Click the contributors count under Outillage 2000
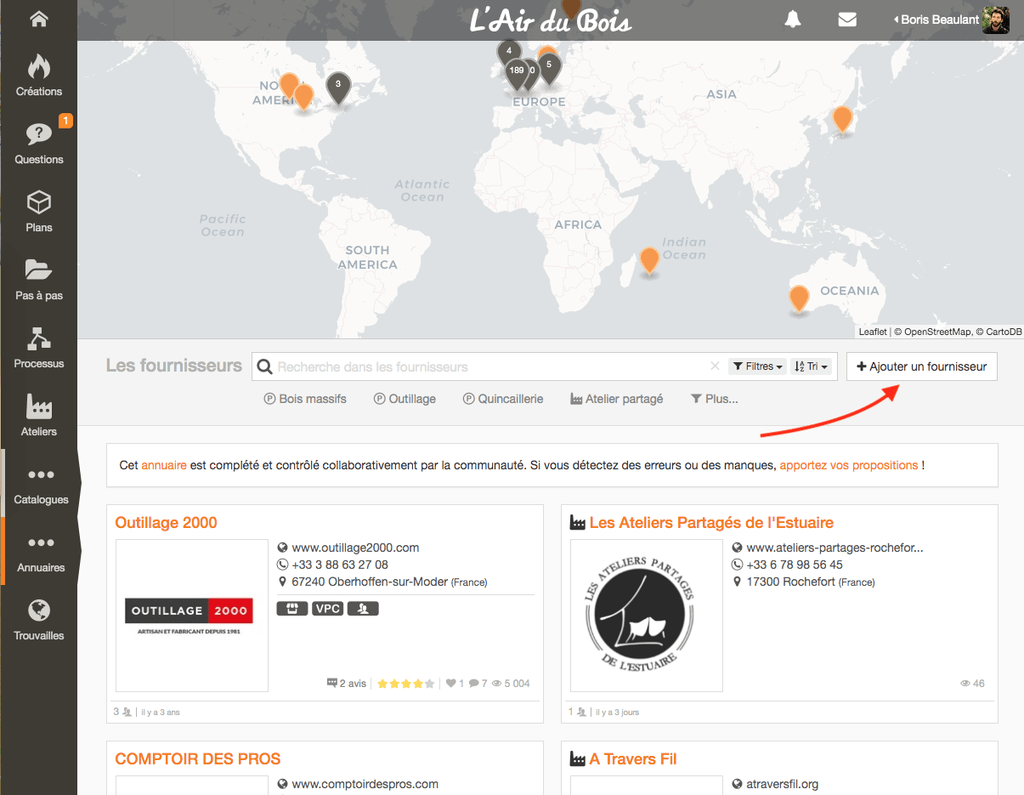1024x795 pixels. 121,712
